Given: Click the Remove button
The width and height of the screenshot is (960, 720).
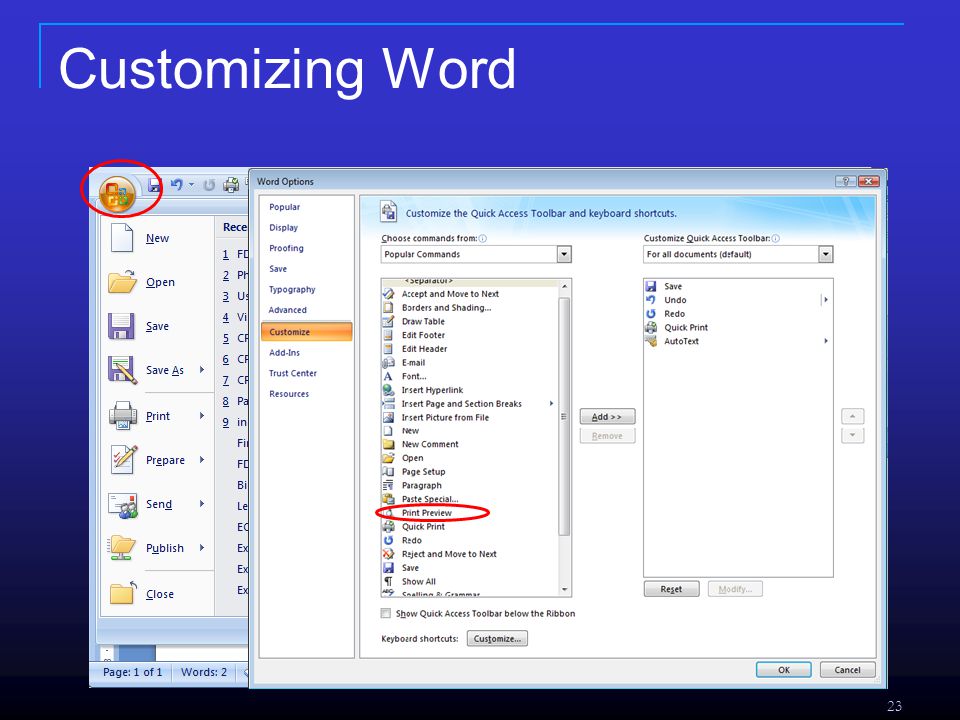Looking at the screenshot, I should tap(607, 436).
